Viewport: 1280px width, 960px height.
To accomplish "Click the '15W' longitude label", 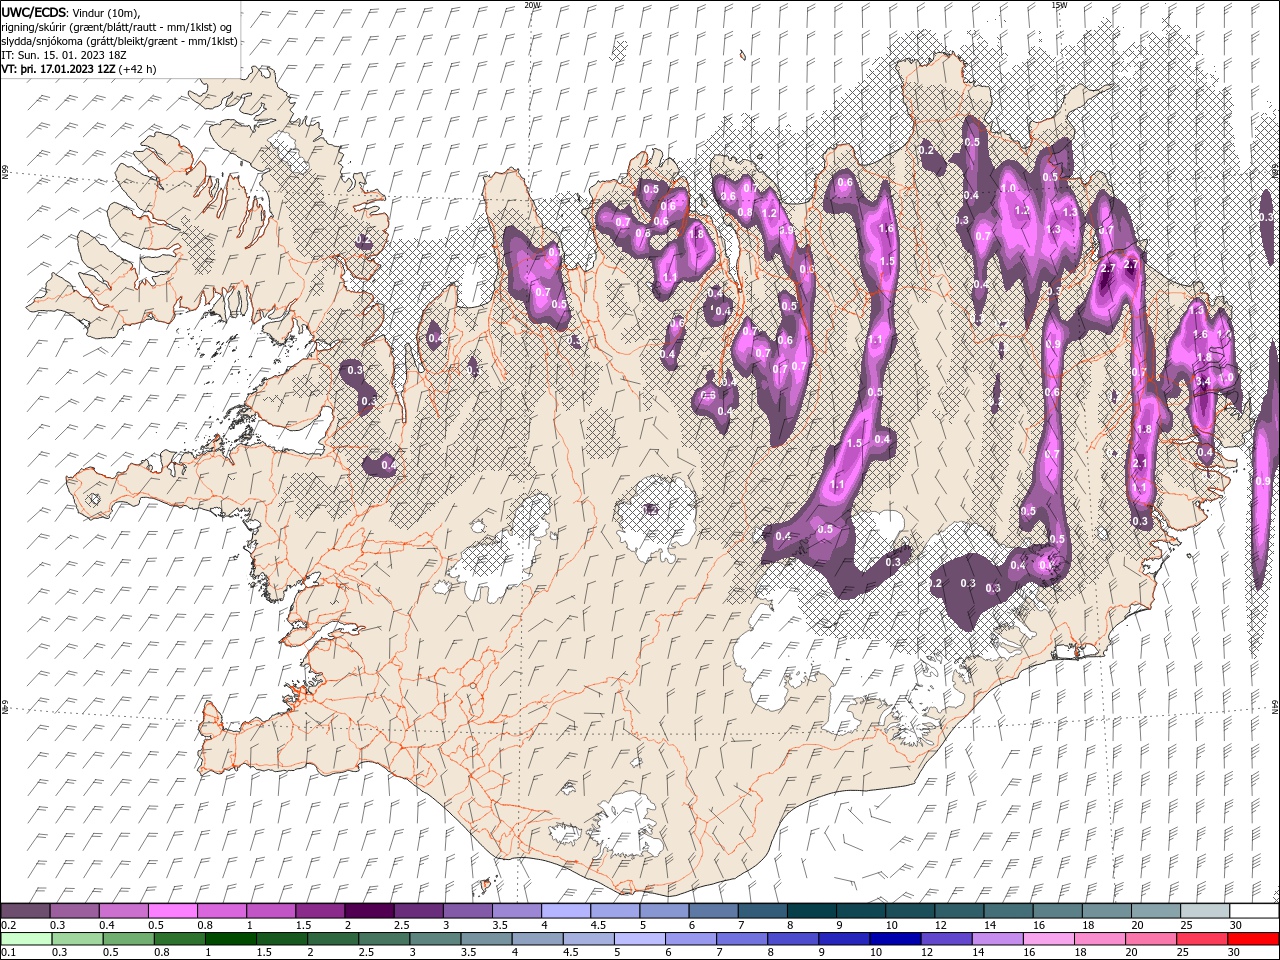I will [1058, 5].
